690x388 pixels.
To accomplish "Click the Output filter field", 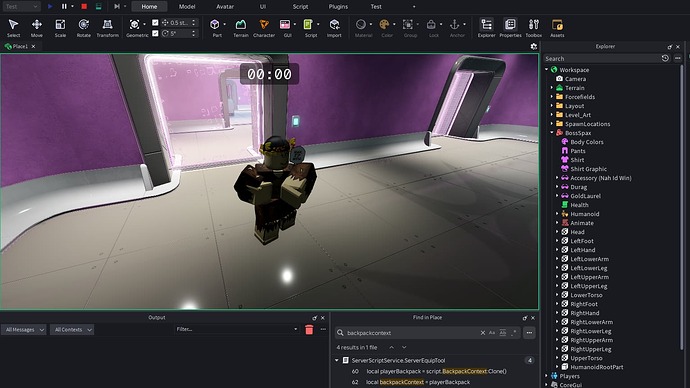I will (236, 329).
